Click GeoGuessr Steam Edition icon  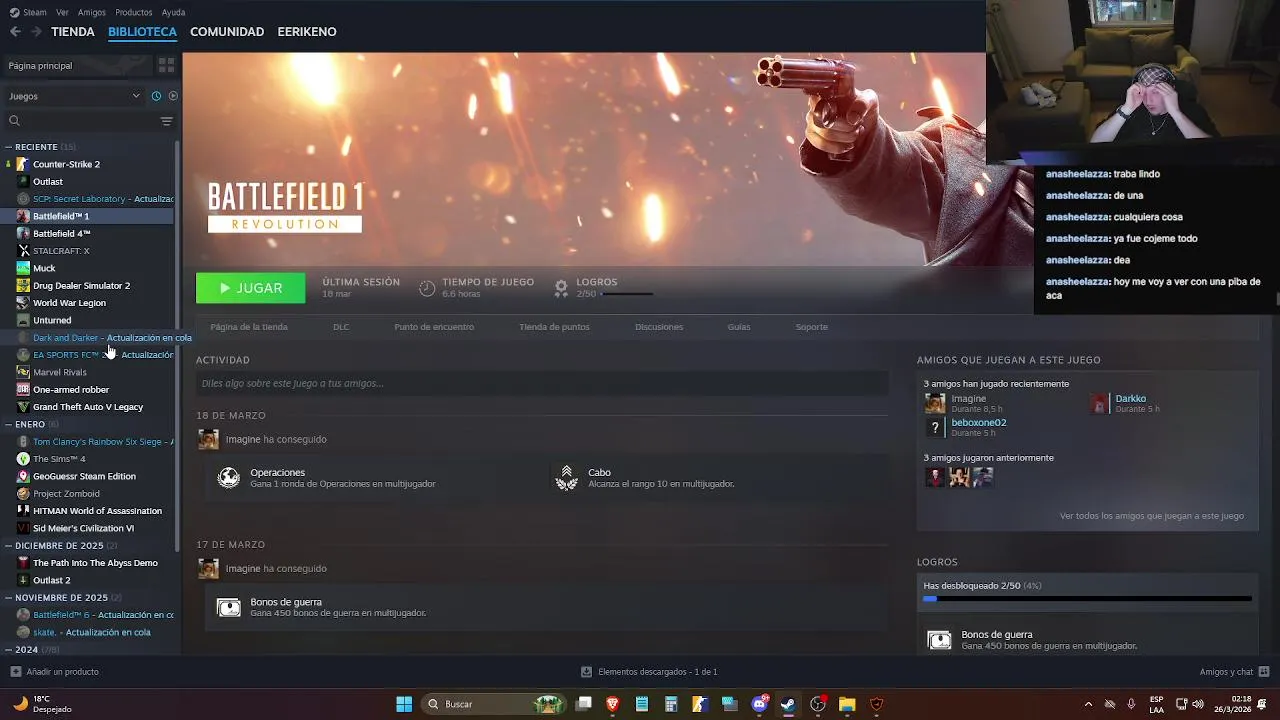tap(23, 476)
